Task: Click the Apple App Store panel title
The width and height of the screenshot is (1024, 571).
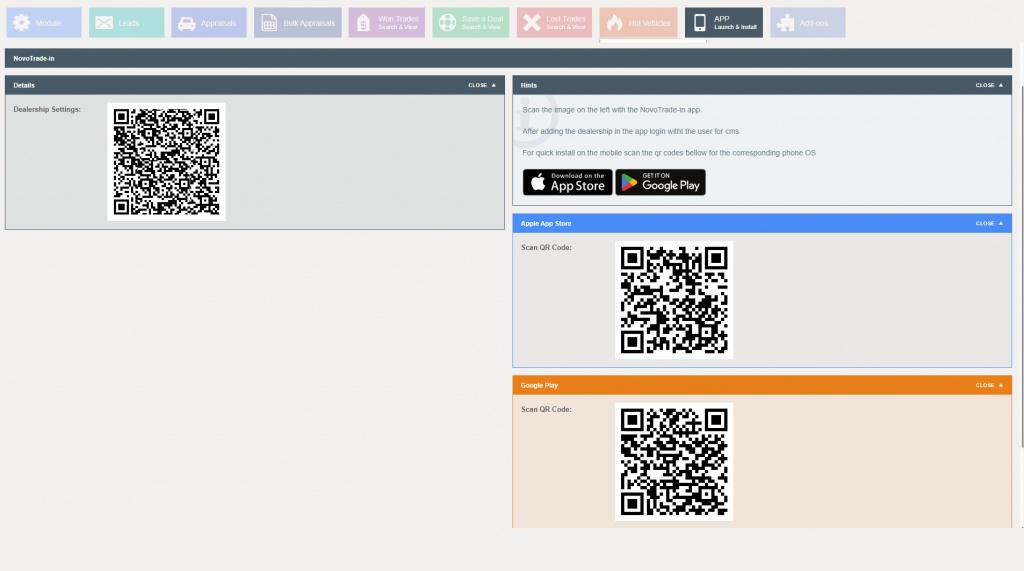Action: point(545,223)
